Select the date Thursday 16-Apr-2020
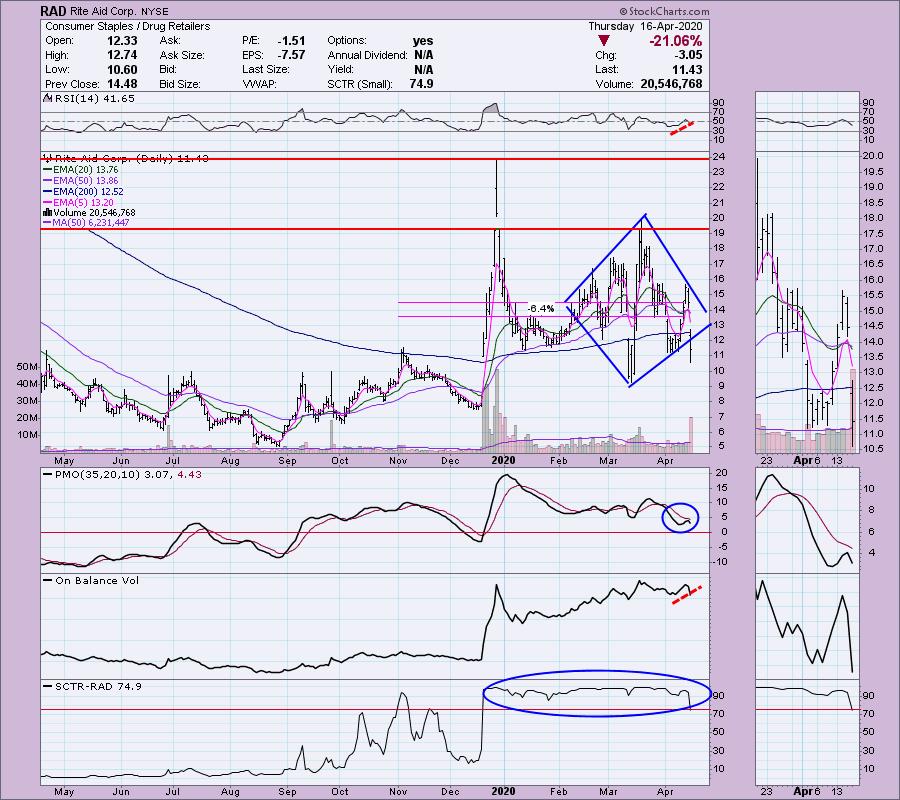This screenshot has height=800, width=900. click(645, 26)
